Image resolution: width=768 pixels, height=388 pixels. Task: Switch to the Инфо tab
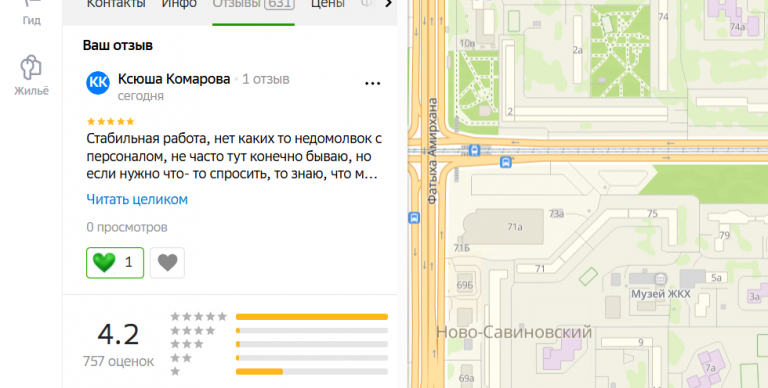179,4
